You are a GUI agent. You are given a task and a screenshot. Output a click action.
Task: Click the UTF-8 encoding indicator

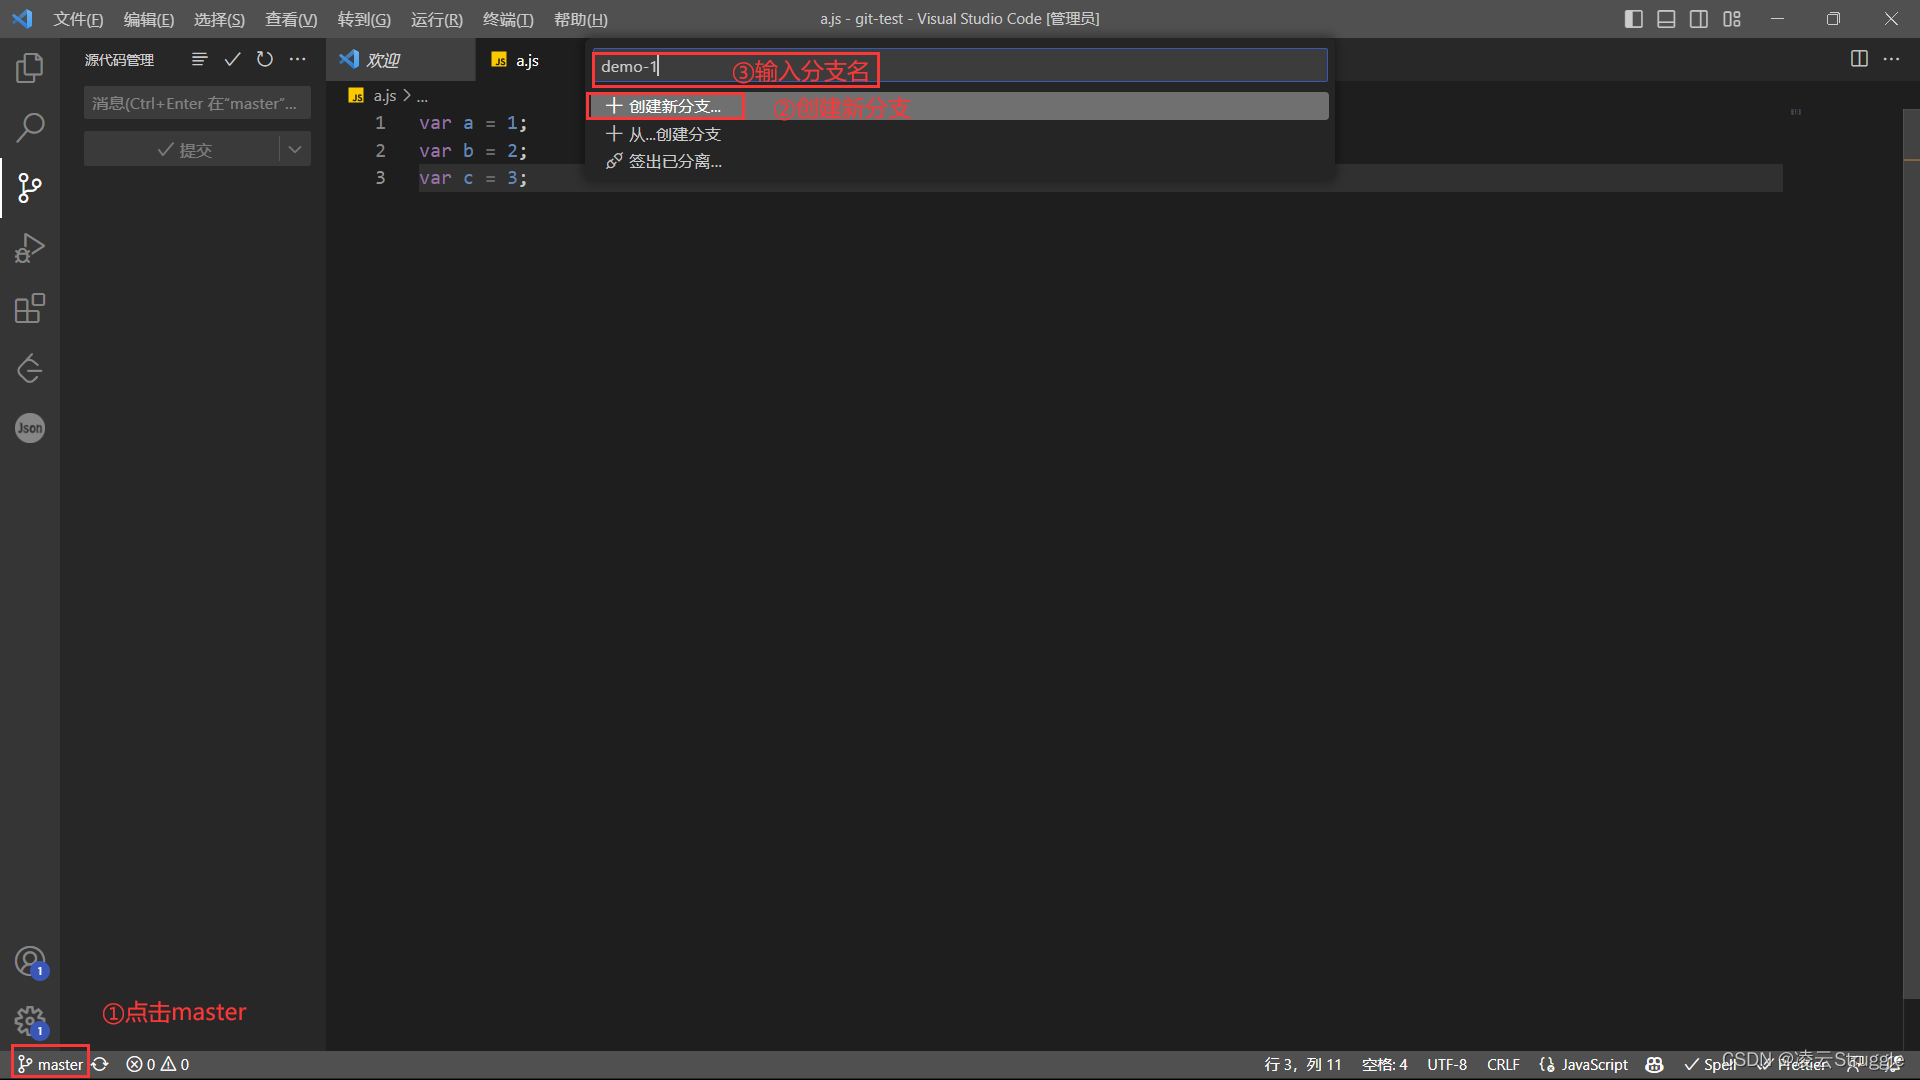pos(1447,1065)
